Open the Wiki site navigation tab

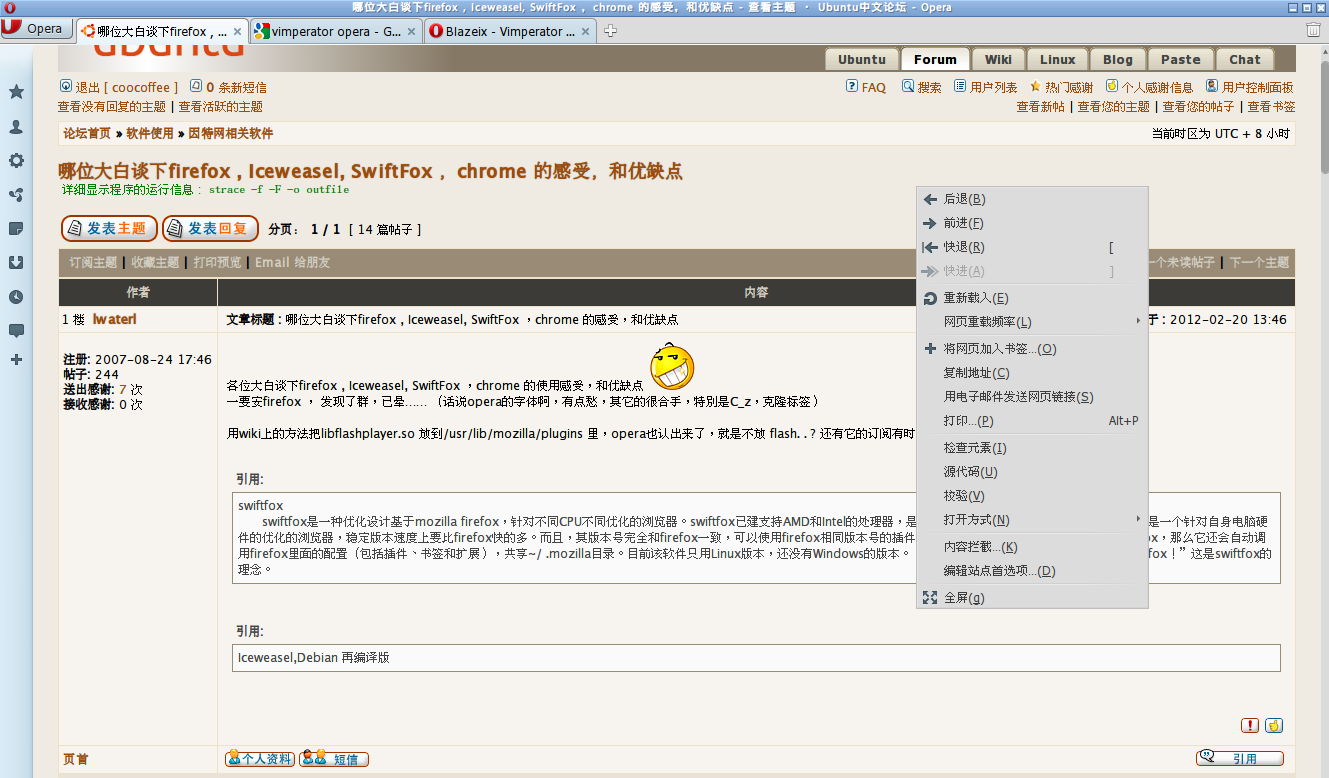point(997,59)
